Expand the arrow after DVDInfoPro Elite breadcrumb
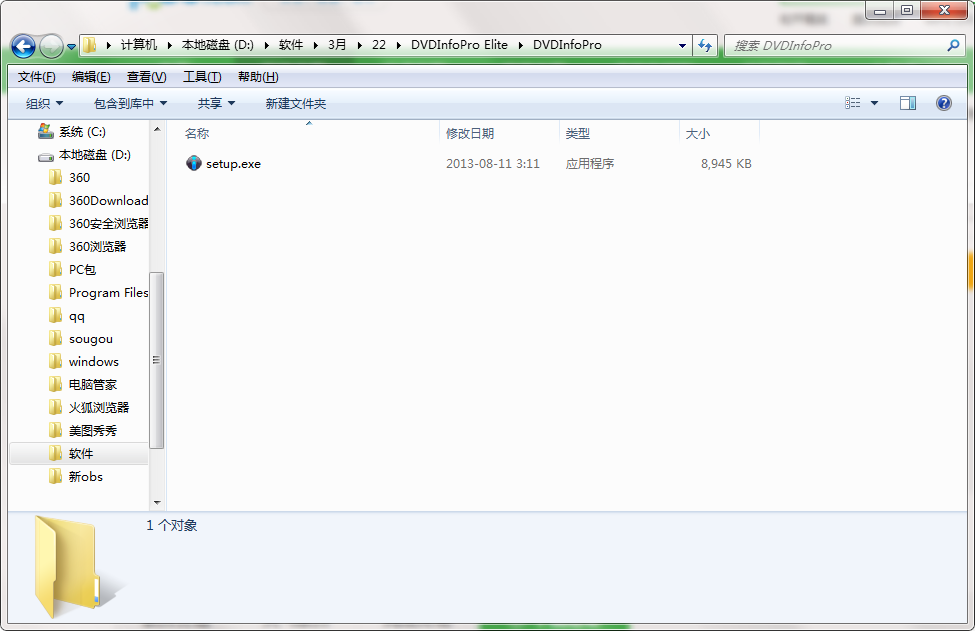Viewport: 975px width, 631px height. click(520, 45)
